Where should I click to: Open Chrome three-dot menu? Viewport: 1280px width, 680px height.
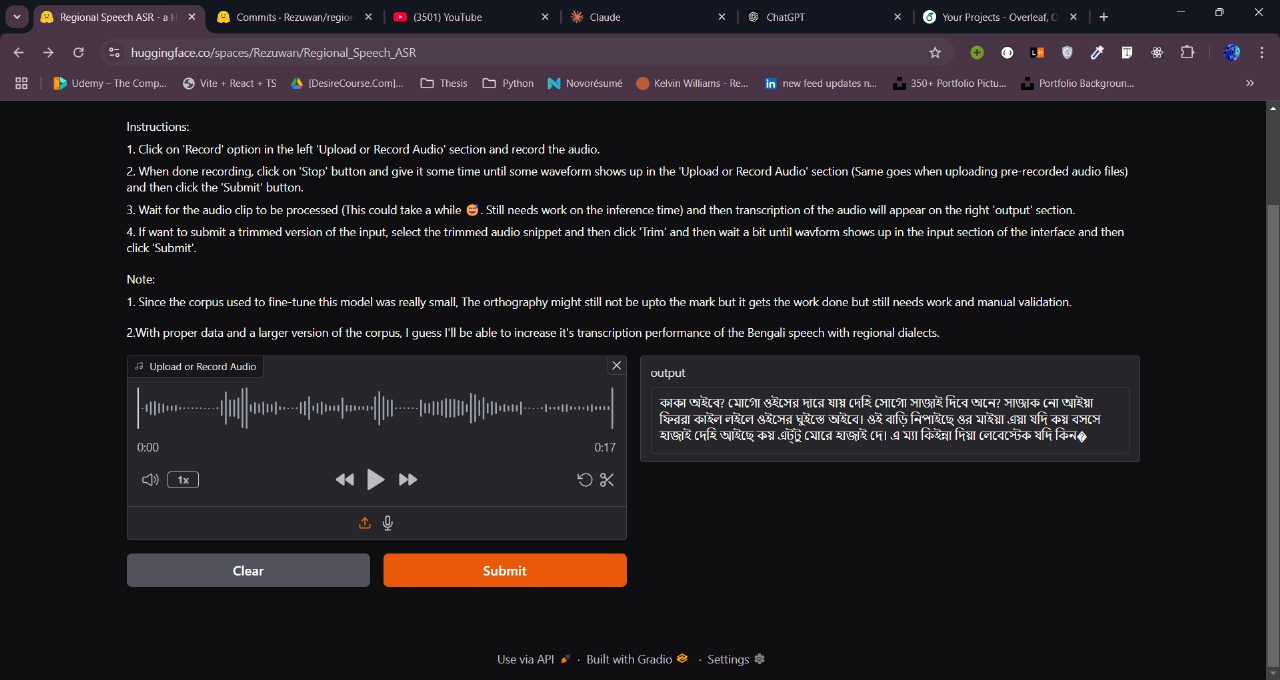[x=1262, y=52]
